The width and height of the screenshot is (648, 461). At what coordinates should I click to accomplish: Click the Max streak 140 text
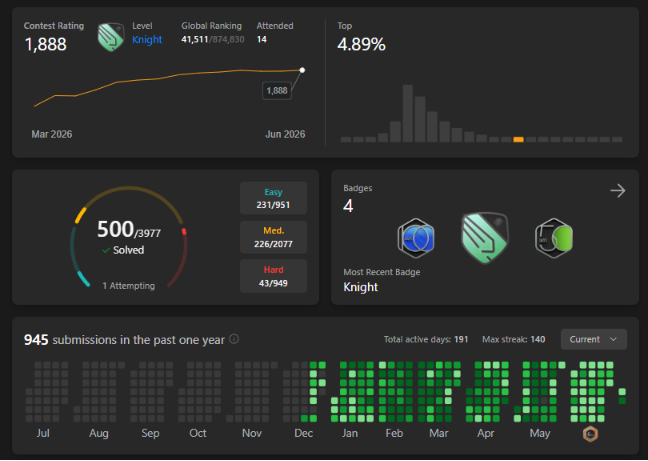click(513, 340)
